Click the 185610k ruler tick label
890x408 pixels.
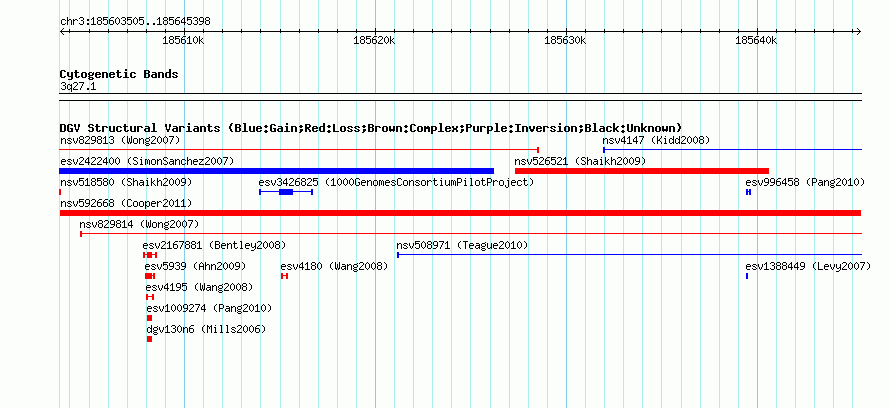[x=183, y=41]
